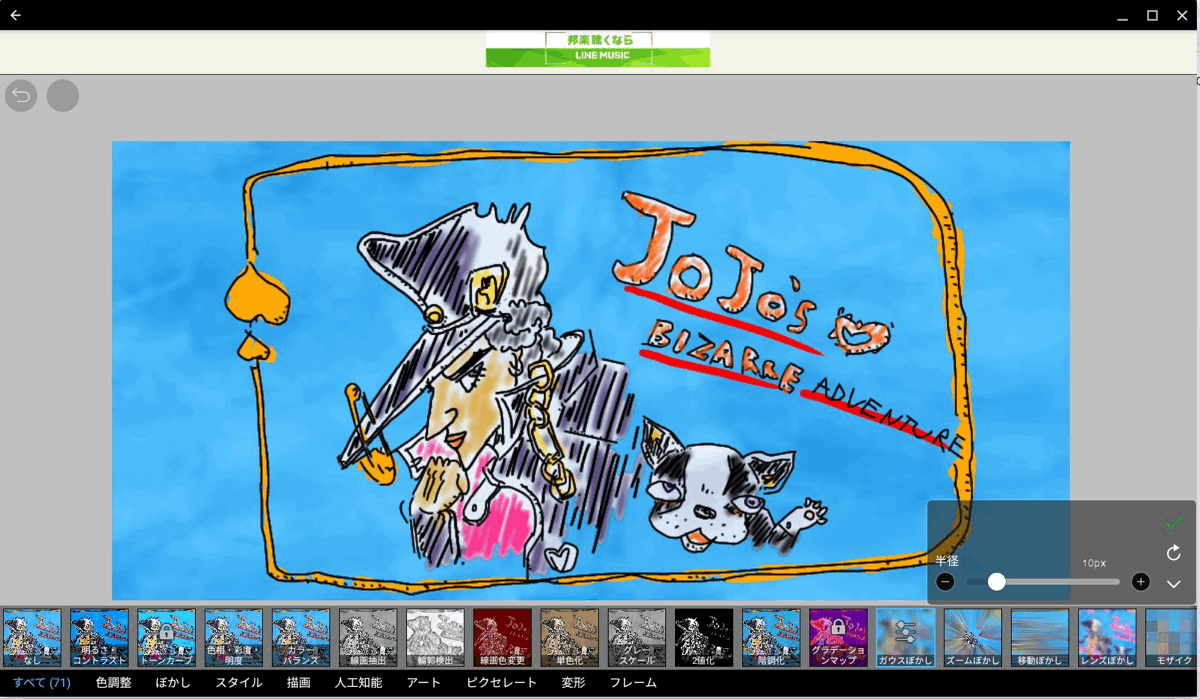Open the 描画 category tab
Image resolution: width=1200 pixels, height=699 pixels.
click(298, 683)
